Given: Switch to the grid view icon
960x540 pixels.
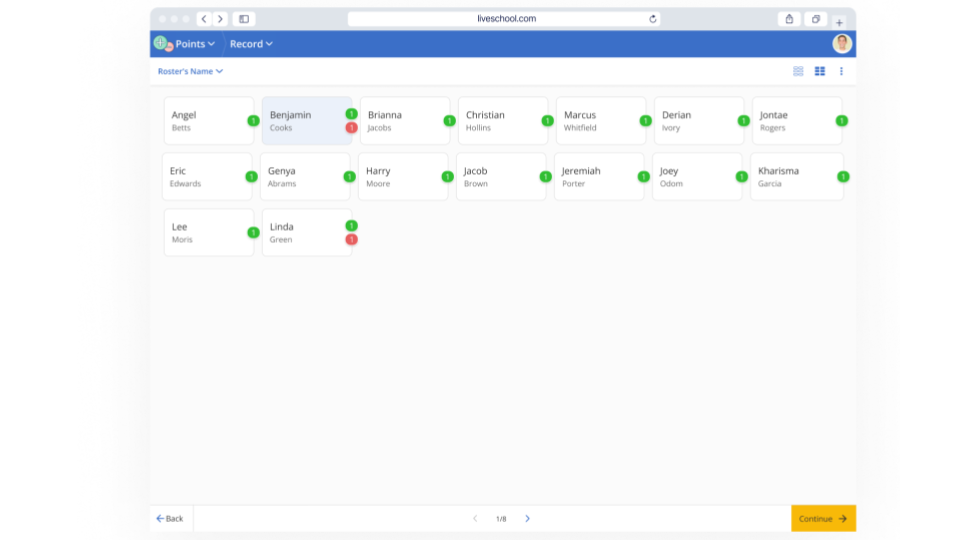Looking at the screenshot, I should pos(820,71).
